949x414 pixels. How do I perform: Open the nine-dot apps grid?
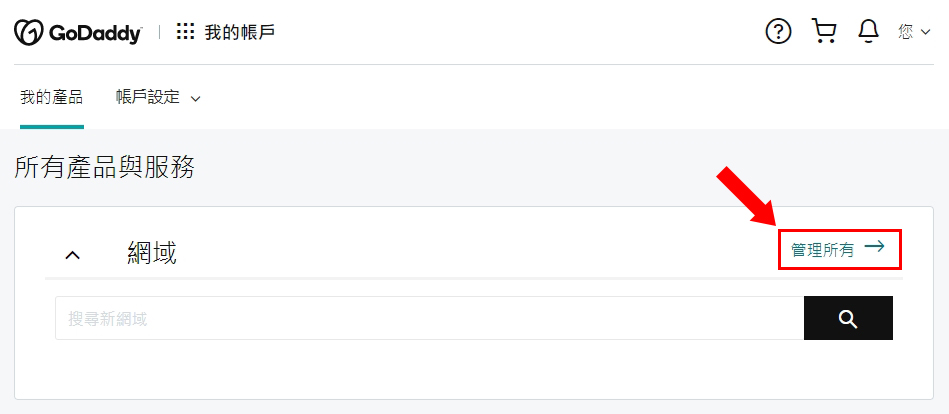pyautogui.click(x=185, y=31)
